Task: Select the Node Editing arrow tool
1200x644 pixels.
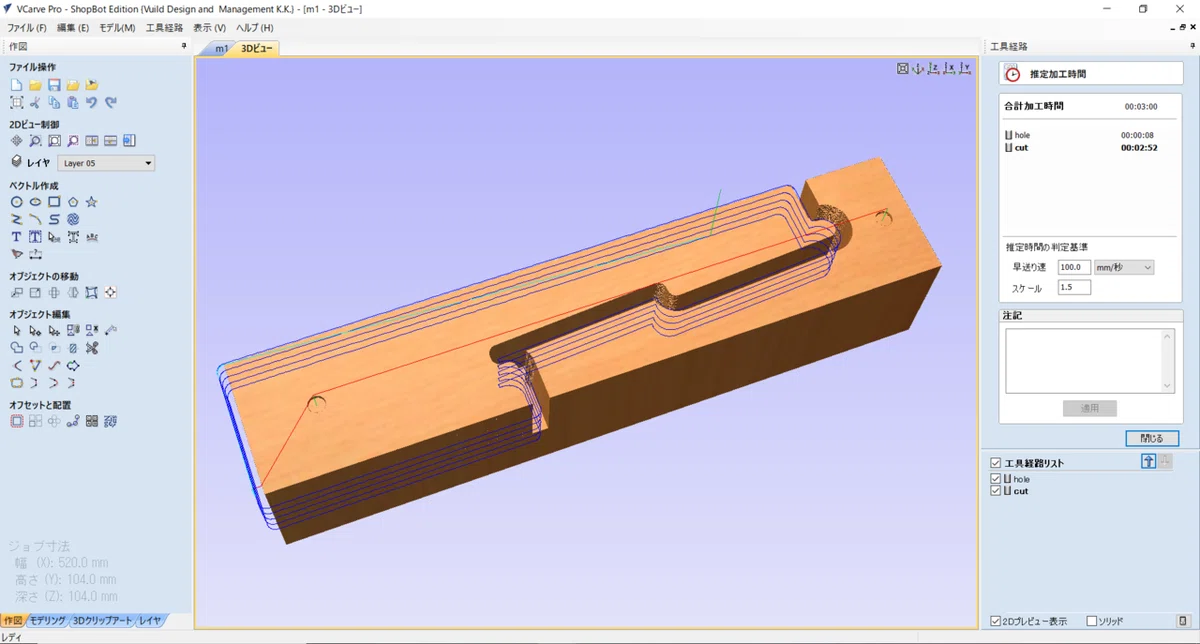Action: point(35,330)
